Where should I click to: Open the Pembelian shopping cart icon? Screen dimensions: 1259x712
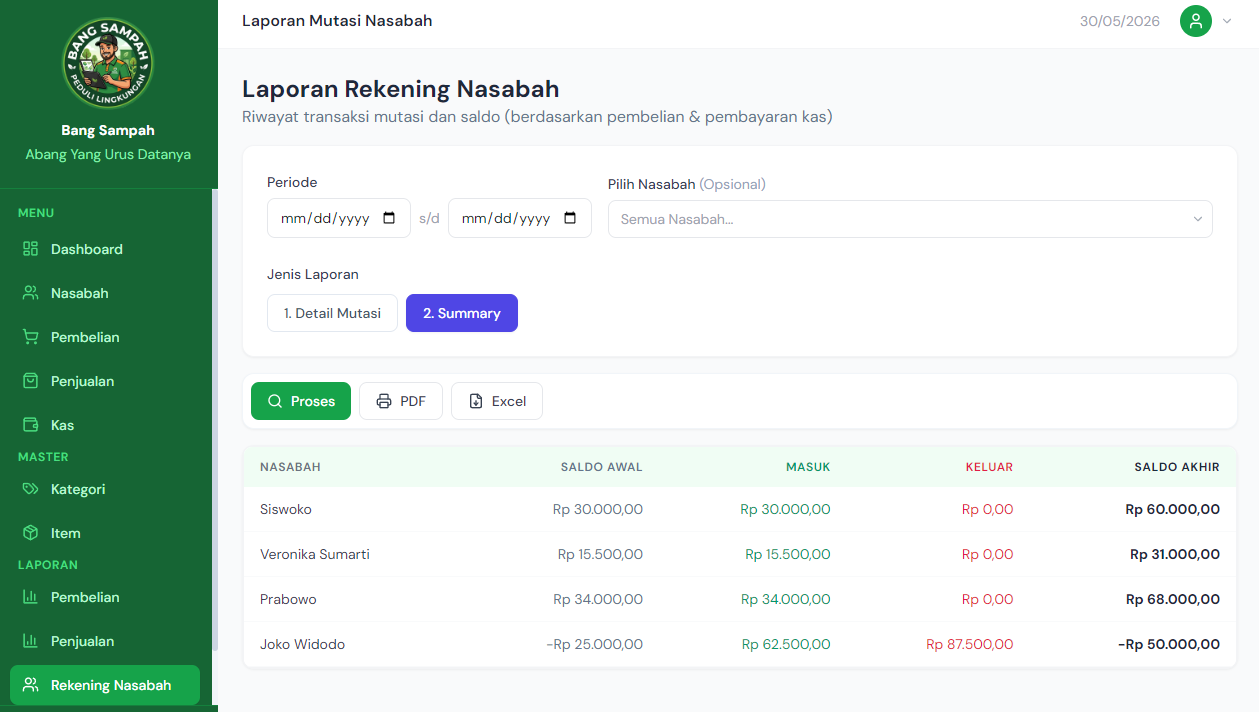point(30,337)
